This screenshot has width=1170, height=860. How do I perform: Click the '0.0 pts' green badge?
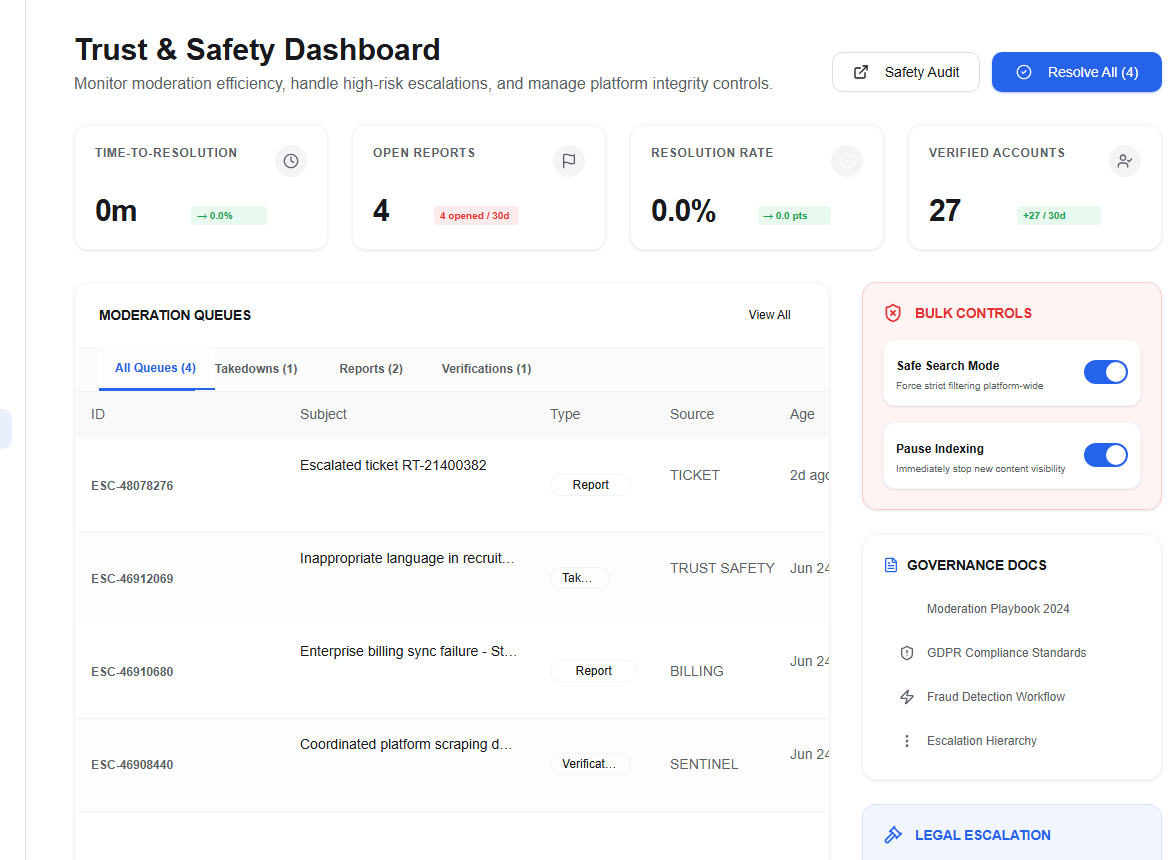[794, 216]
